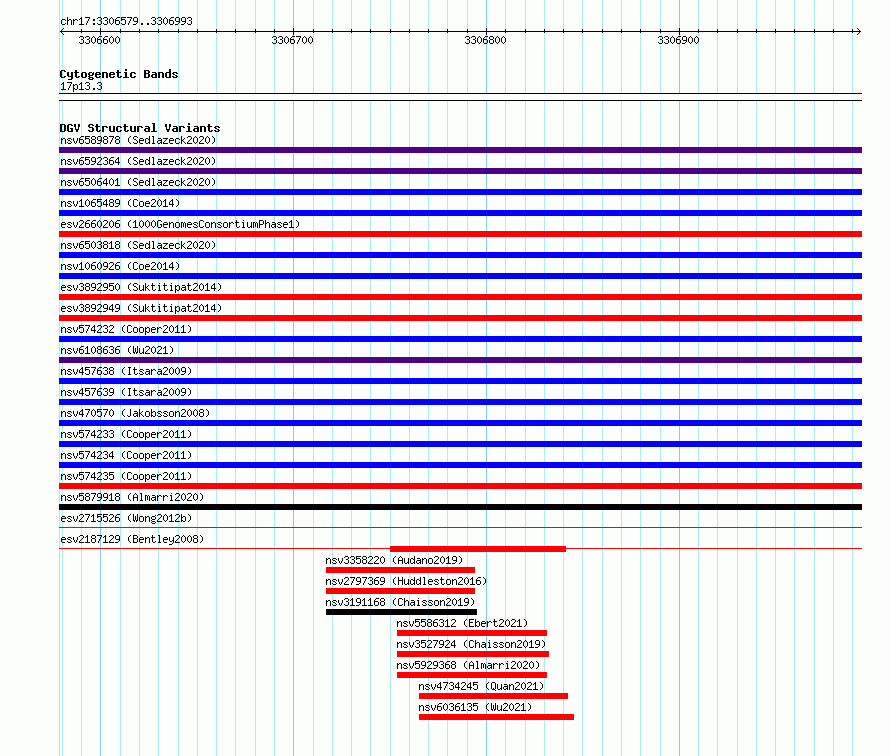The width and height of the screenshot is (890, 756).
Task: Select the blue bar under nsv574234
Action: (460, 465)
